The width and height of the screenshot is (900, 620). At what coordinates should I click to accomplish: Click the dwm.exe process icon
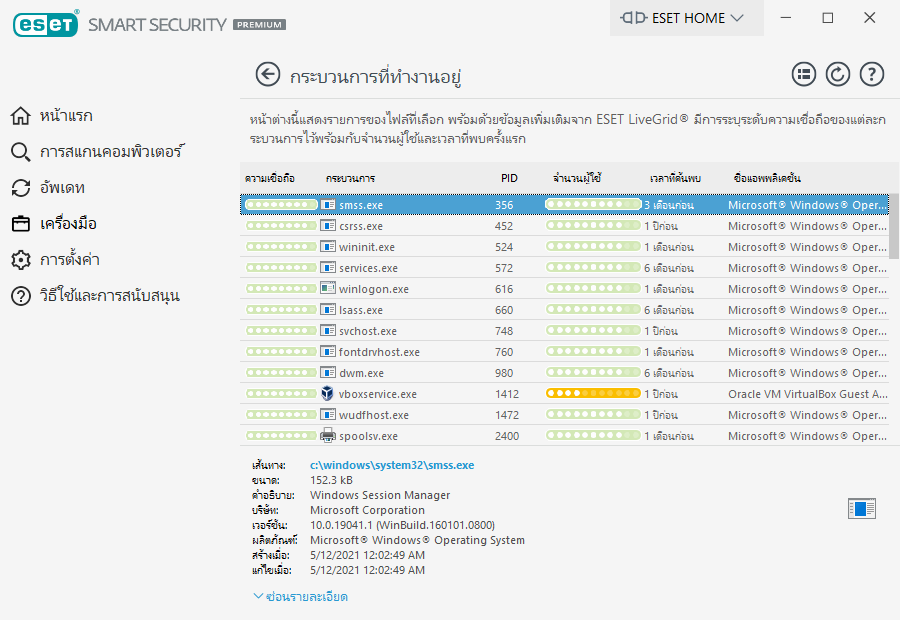coord(328,373)
